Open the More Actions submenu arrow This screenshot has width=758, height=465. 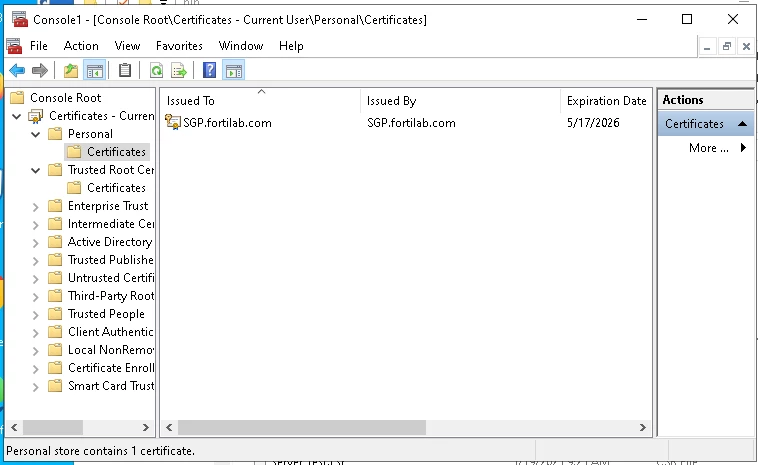pyautogui.click(x=743, y=148)
